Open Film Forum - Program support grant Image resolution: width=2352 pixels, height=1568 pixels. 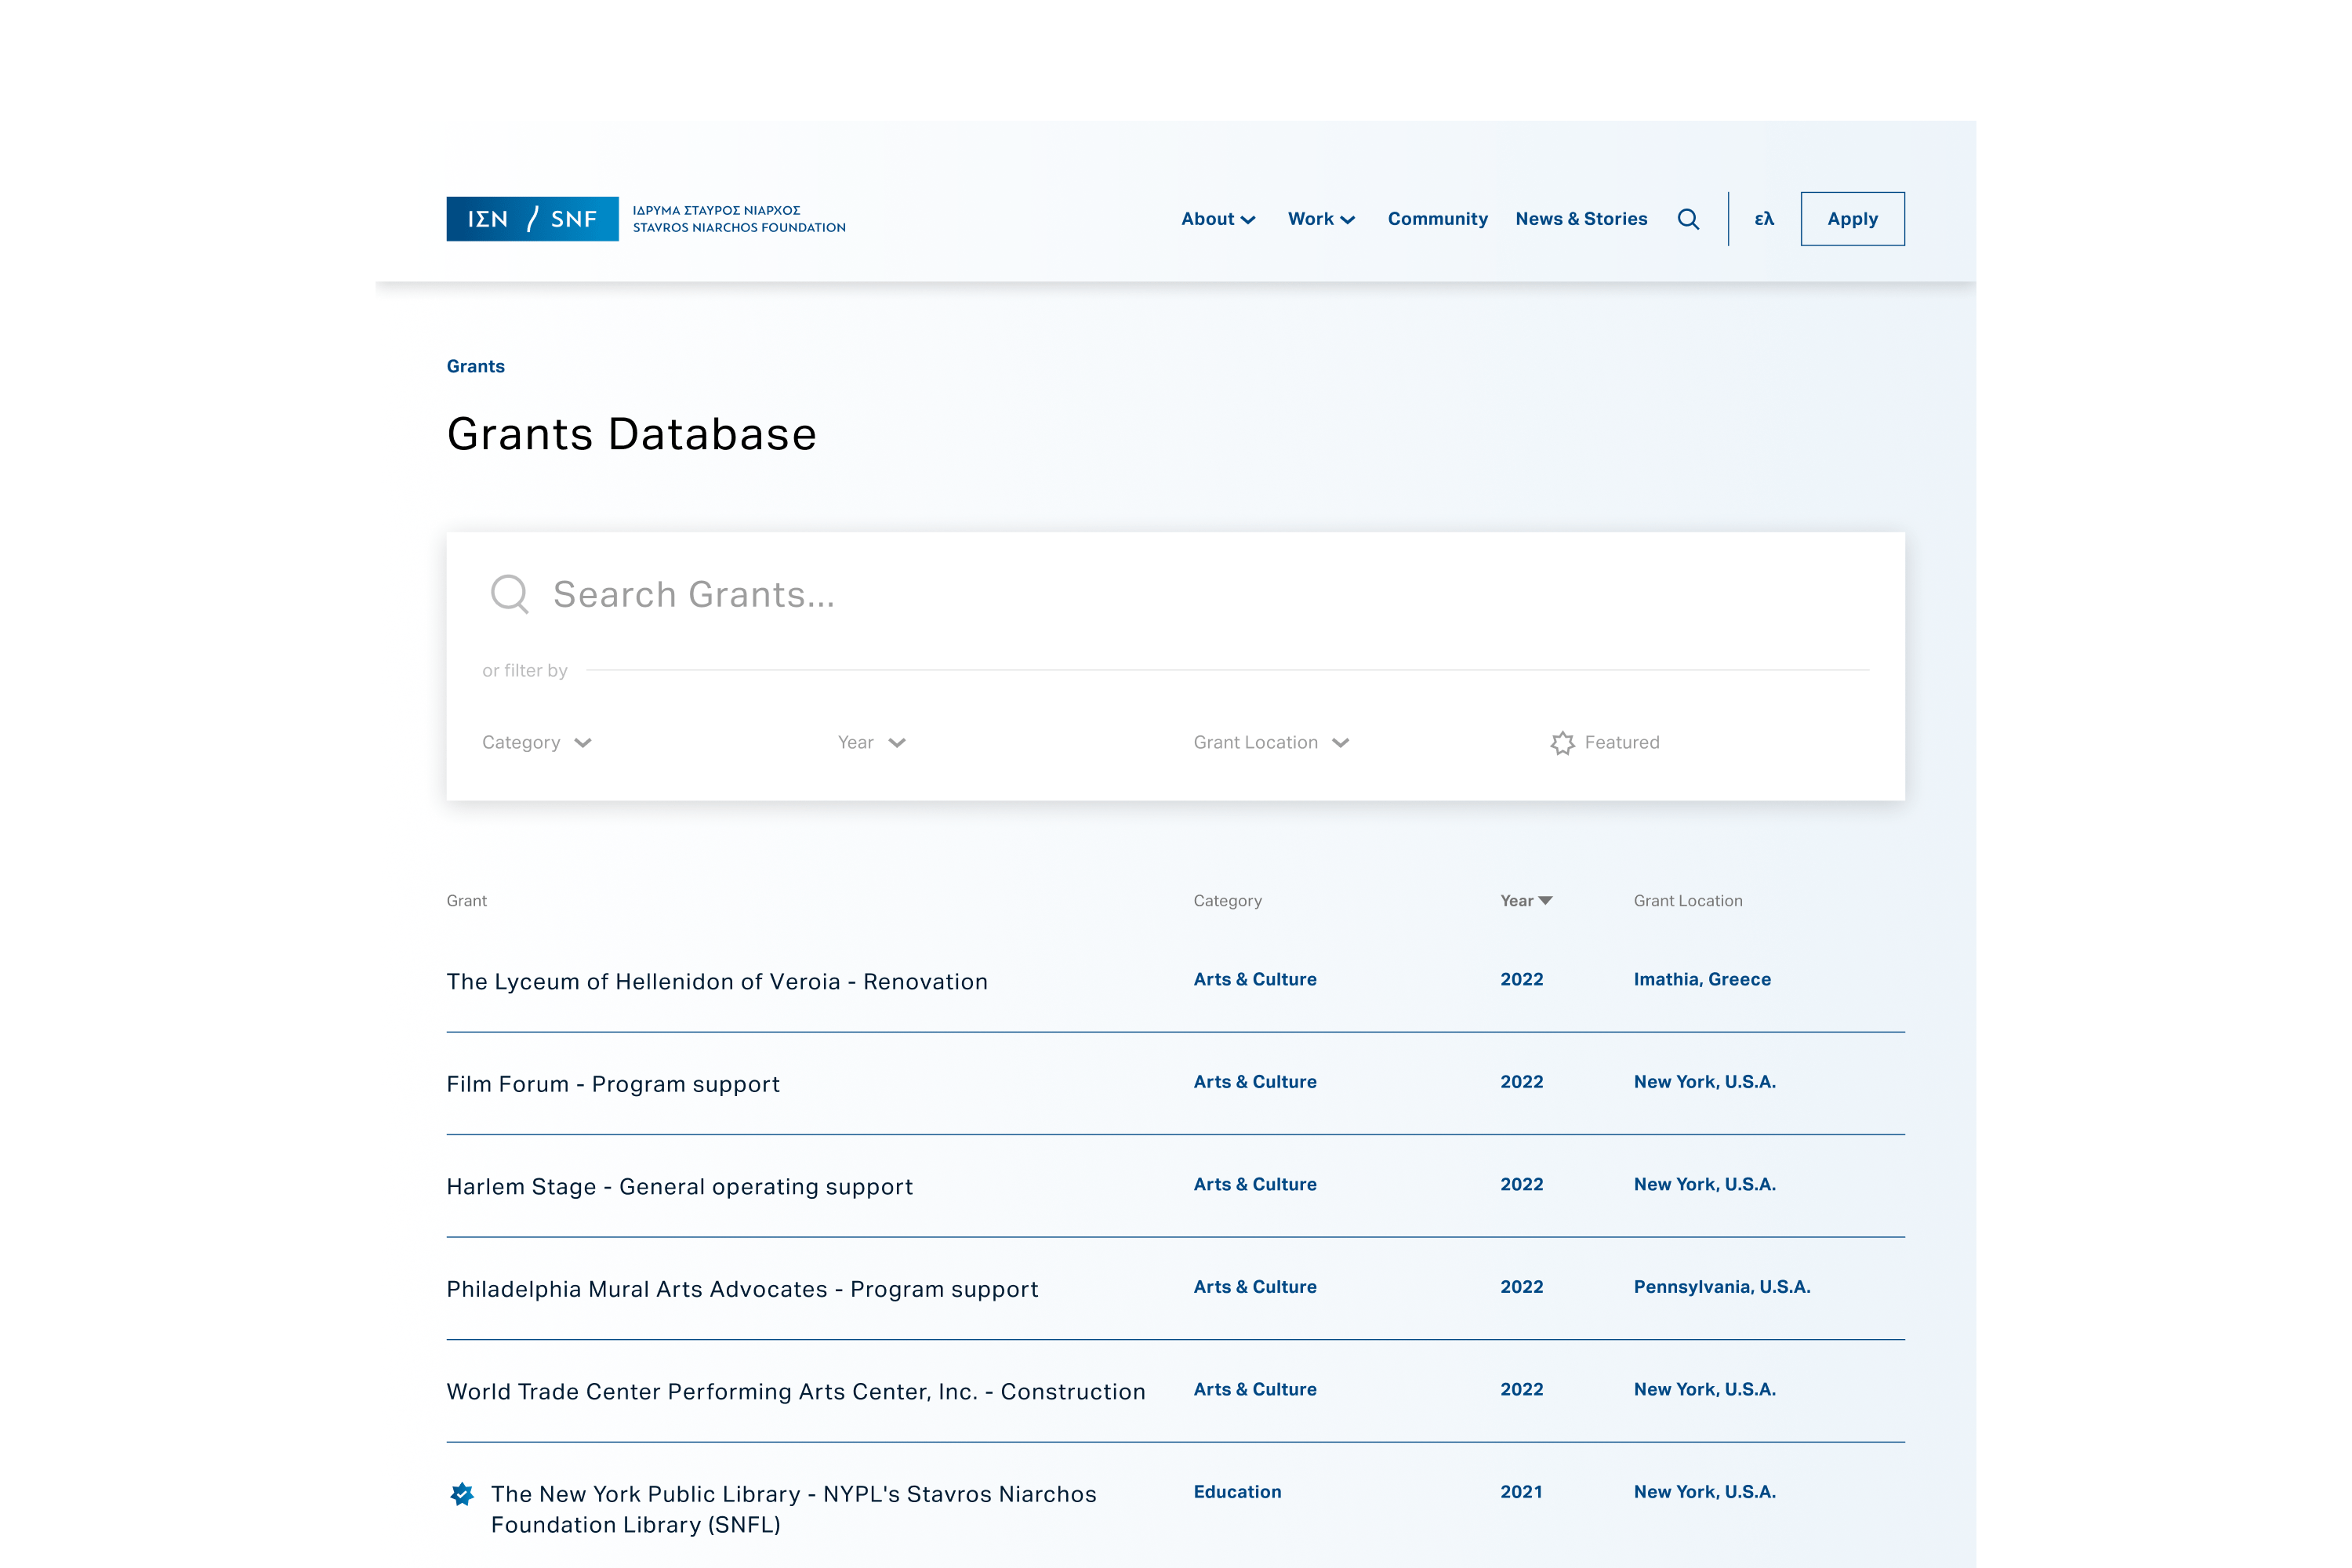[x=613, y=1084]
